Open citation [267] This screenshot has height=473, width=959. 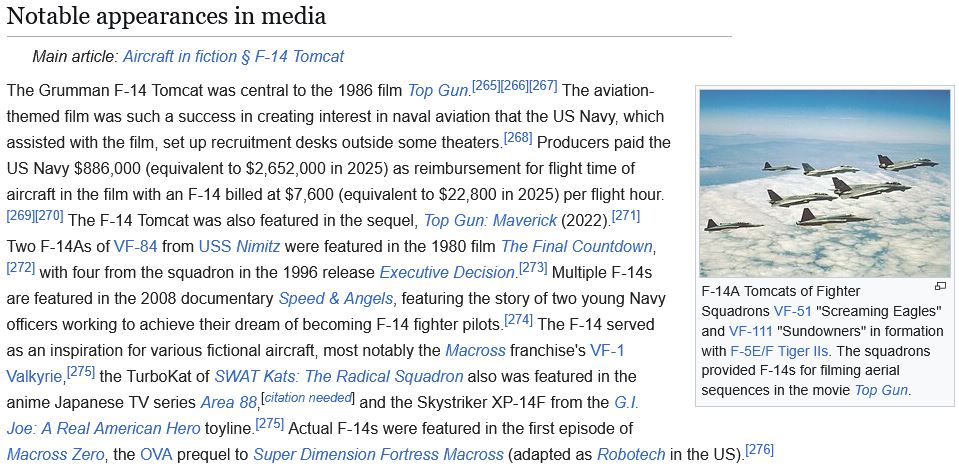543,86
